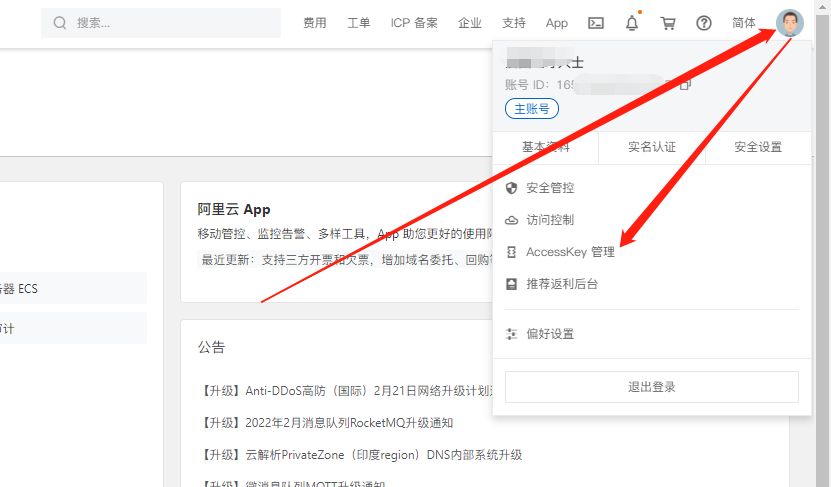Click the 公告 section heading
831x487 pixels.
point(211,347)
